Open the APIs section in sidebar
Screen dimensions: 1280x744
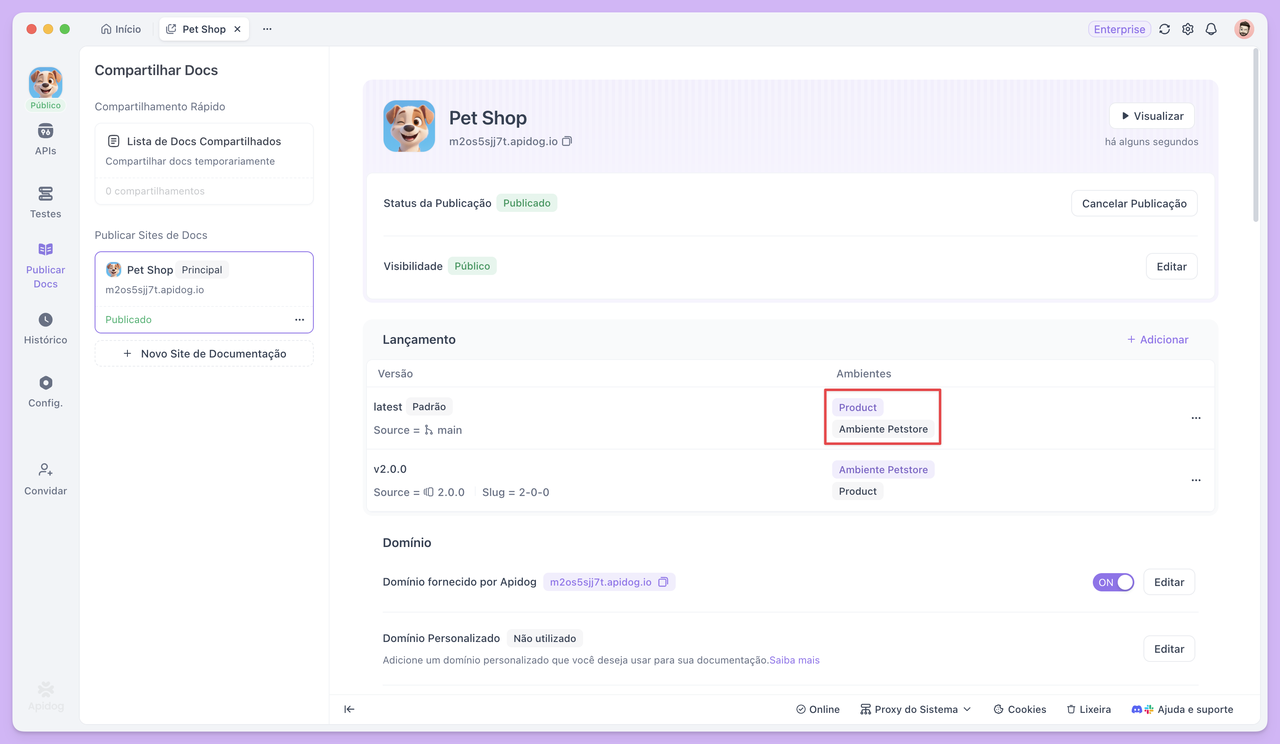point(45,140)
